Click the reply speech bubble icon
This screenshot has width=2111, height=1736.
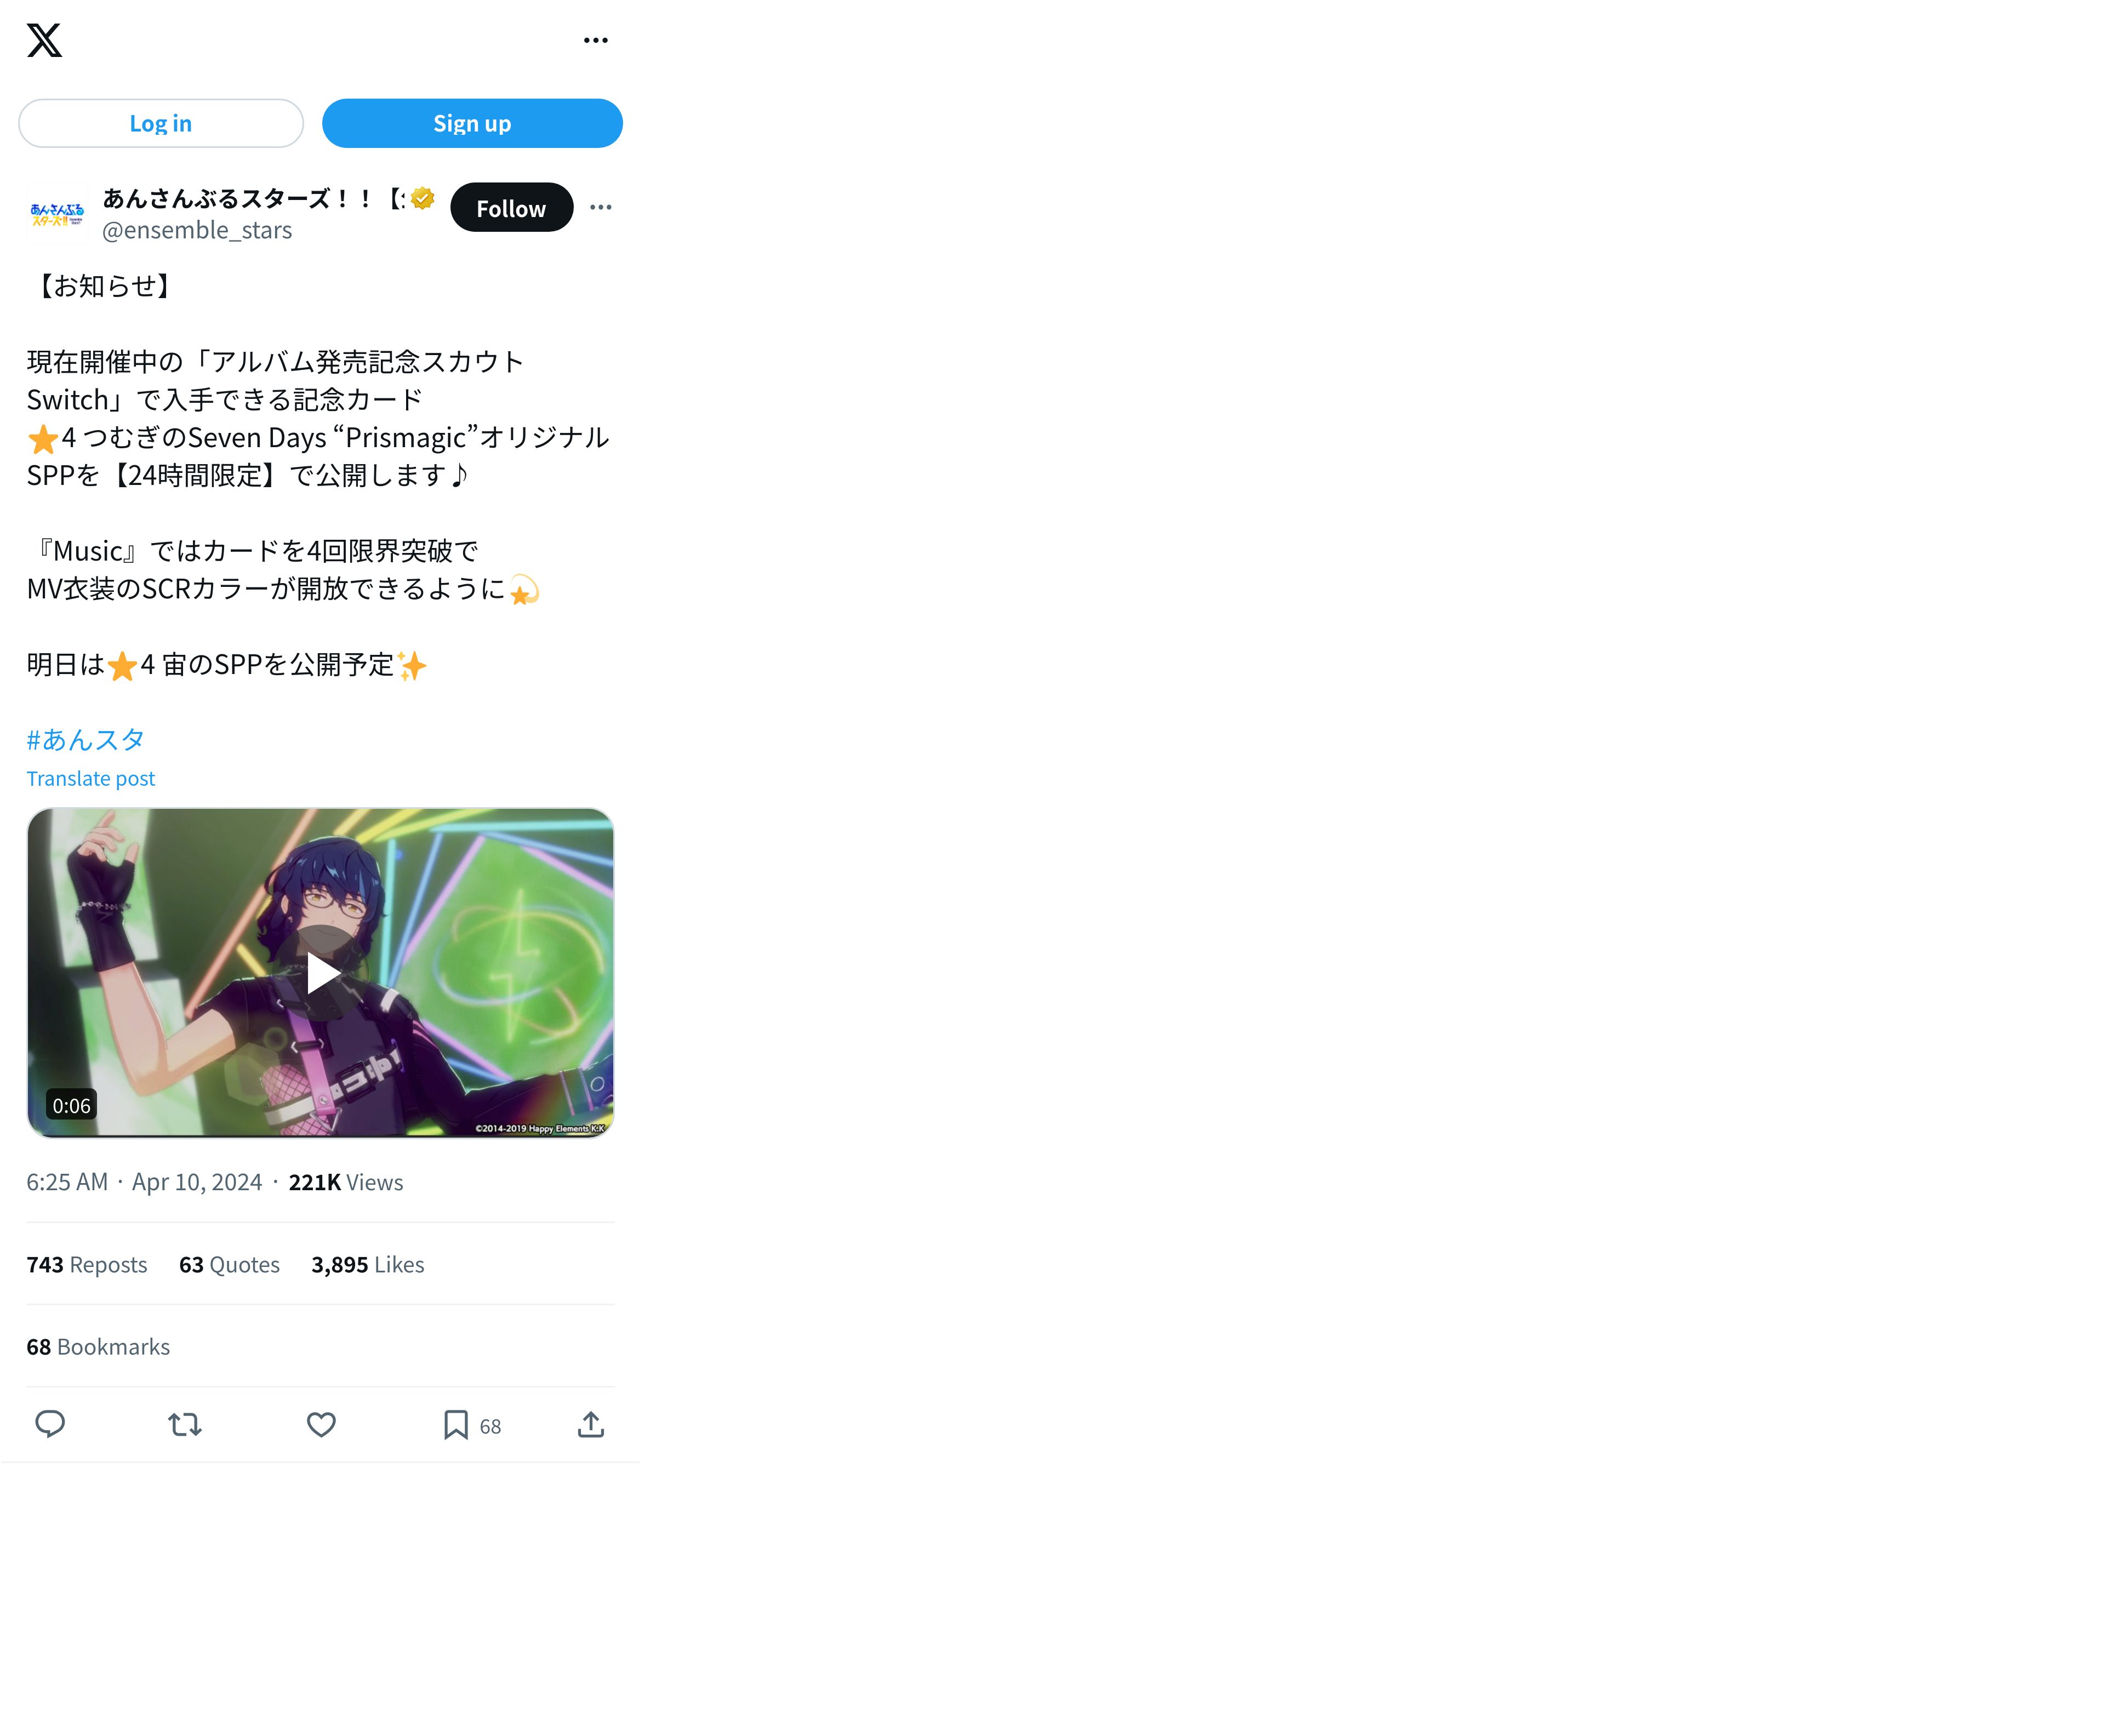pyautogui.click(x=50, y=1424)
